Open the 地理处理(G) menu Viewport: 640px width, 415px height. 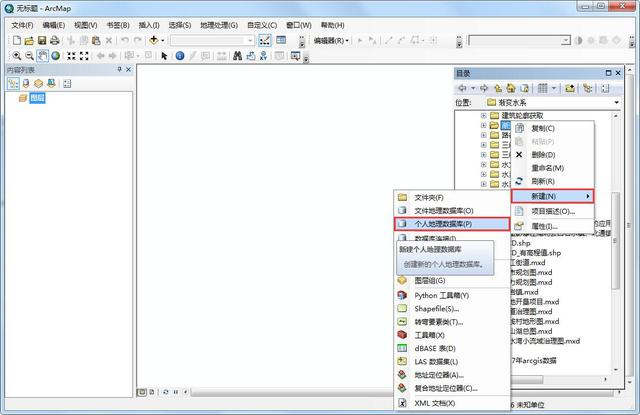tap(219, 25)
